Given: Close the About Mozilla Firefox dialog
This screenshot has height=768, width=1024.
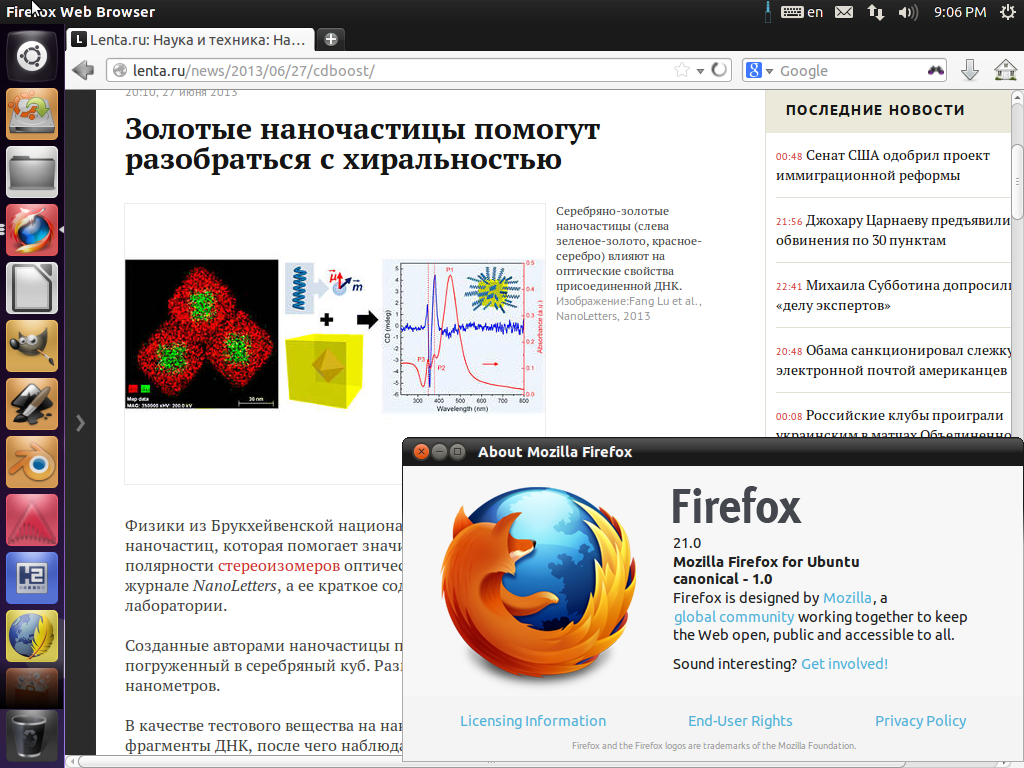Looking at the screenshot, I should click(421, 451).
